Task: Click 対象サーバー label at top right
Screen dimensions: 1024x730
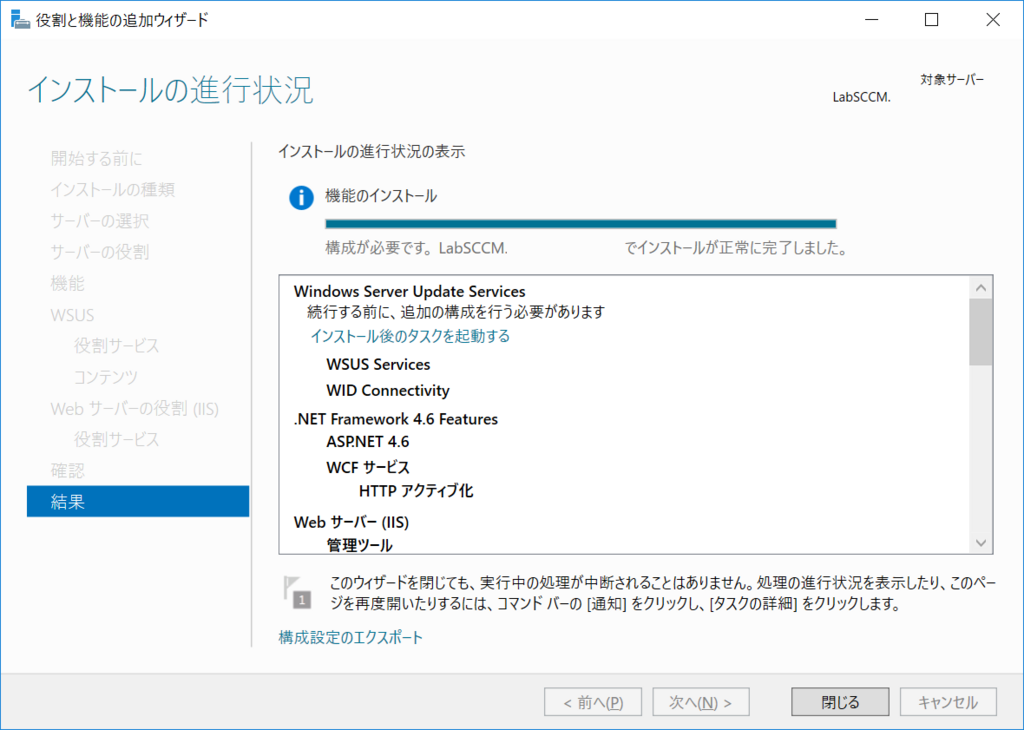Action: point(952,80)
